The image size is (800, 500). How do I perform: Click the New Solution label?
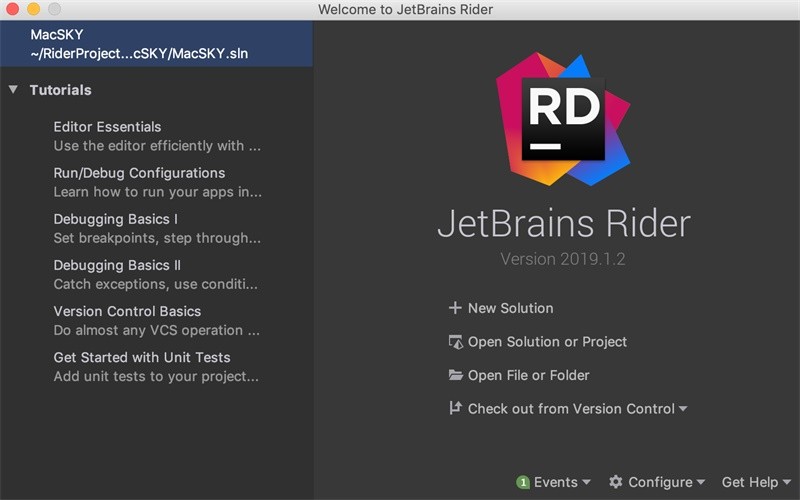pyautogui.click(x=511, y=308)
